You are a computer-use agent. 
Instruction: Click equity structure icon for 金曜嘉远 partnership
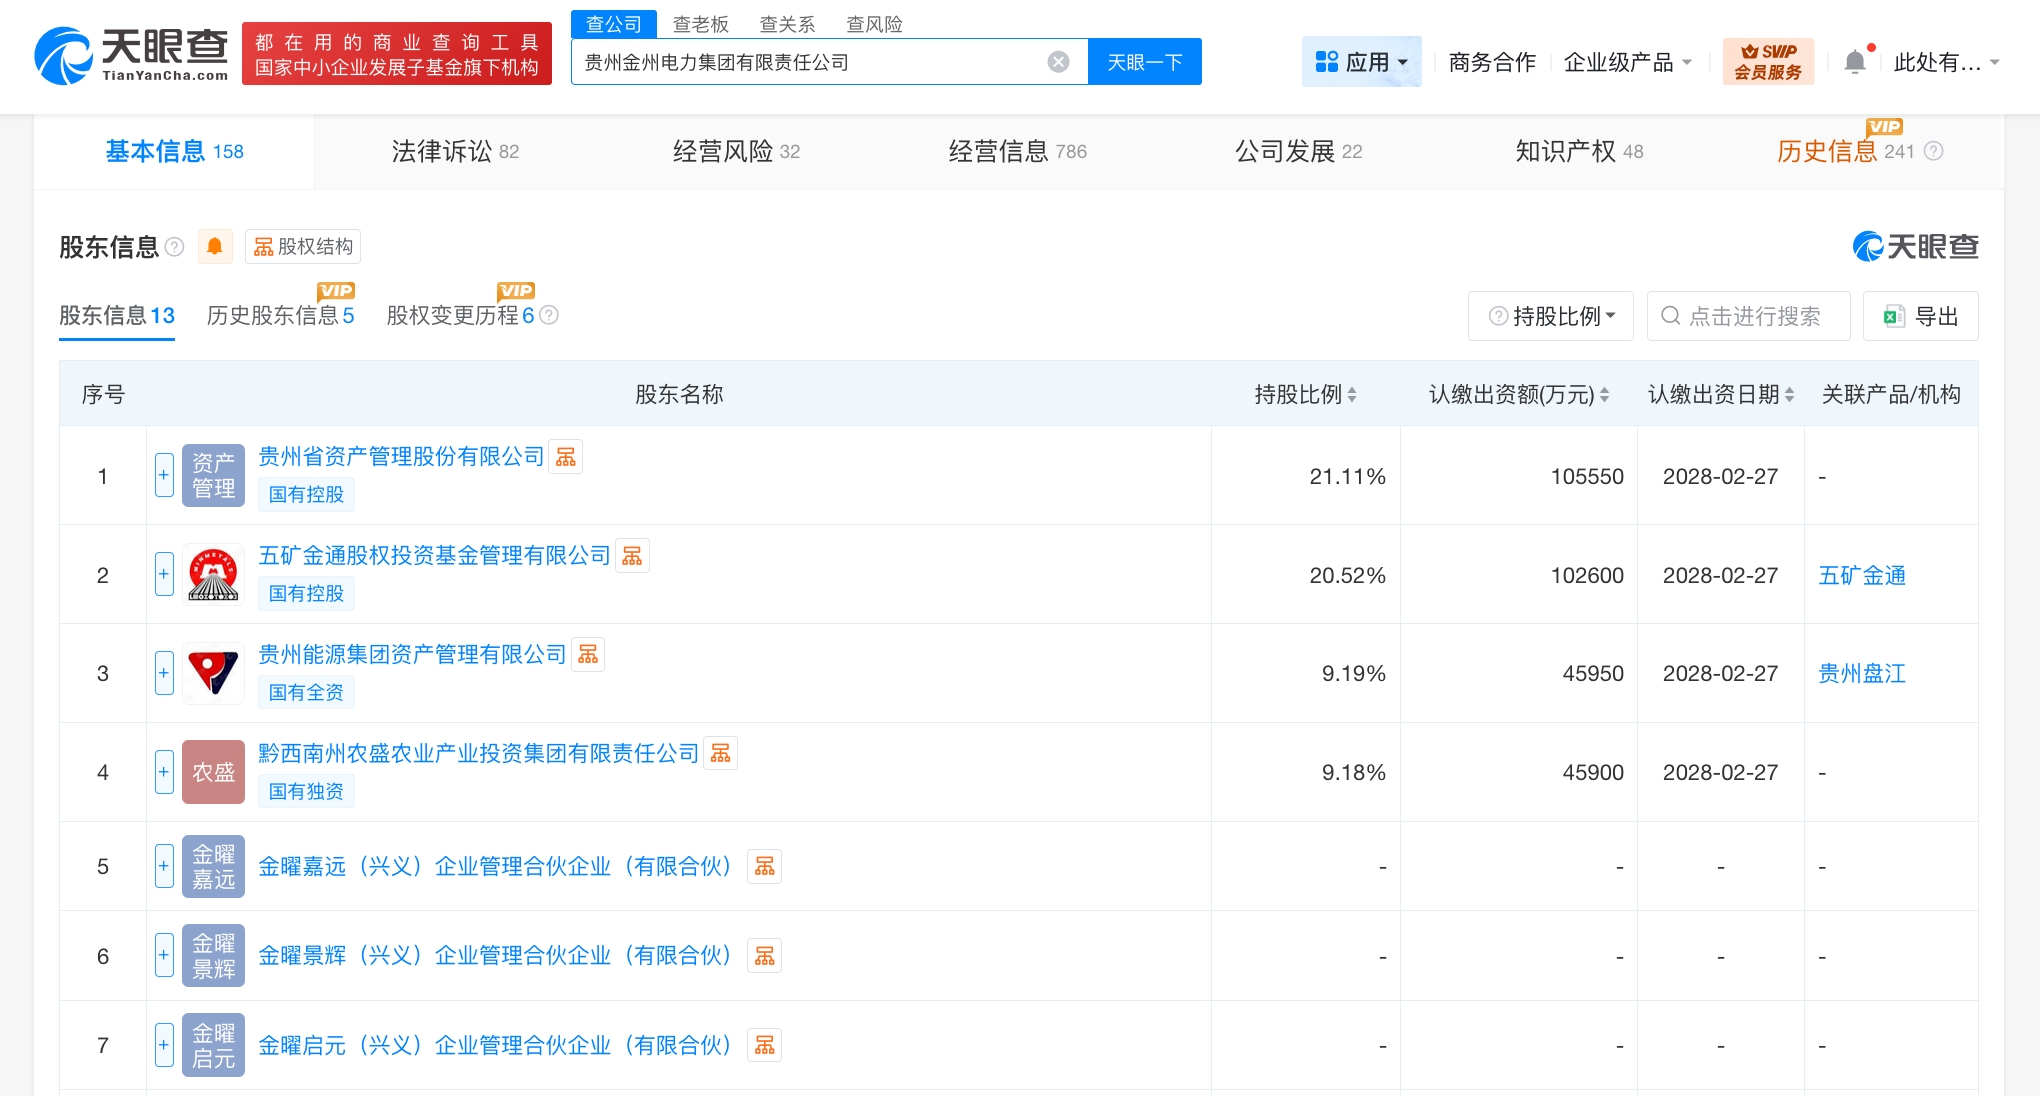[x=764, y=867]
